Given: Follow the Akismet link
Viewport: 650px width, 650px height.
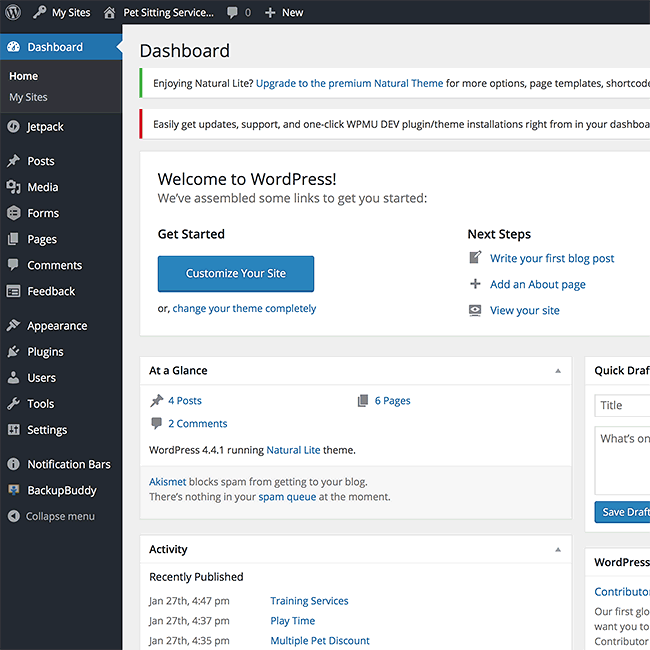Looking at the screenshot, I should click(x=167, y=482).
